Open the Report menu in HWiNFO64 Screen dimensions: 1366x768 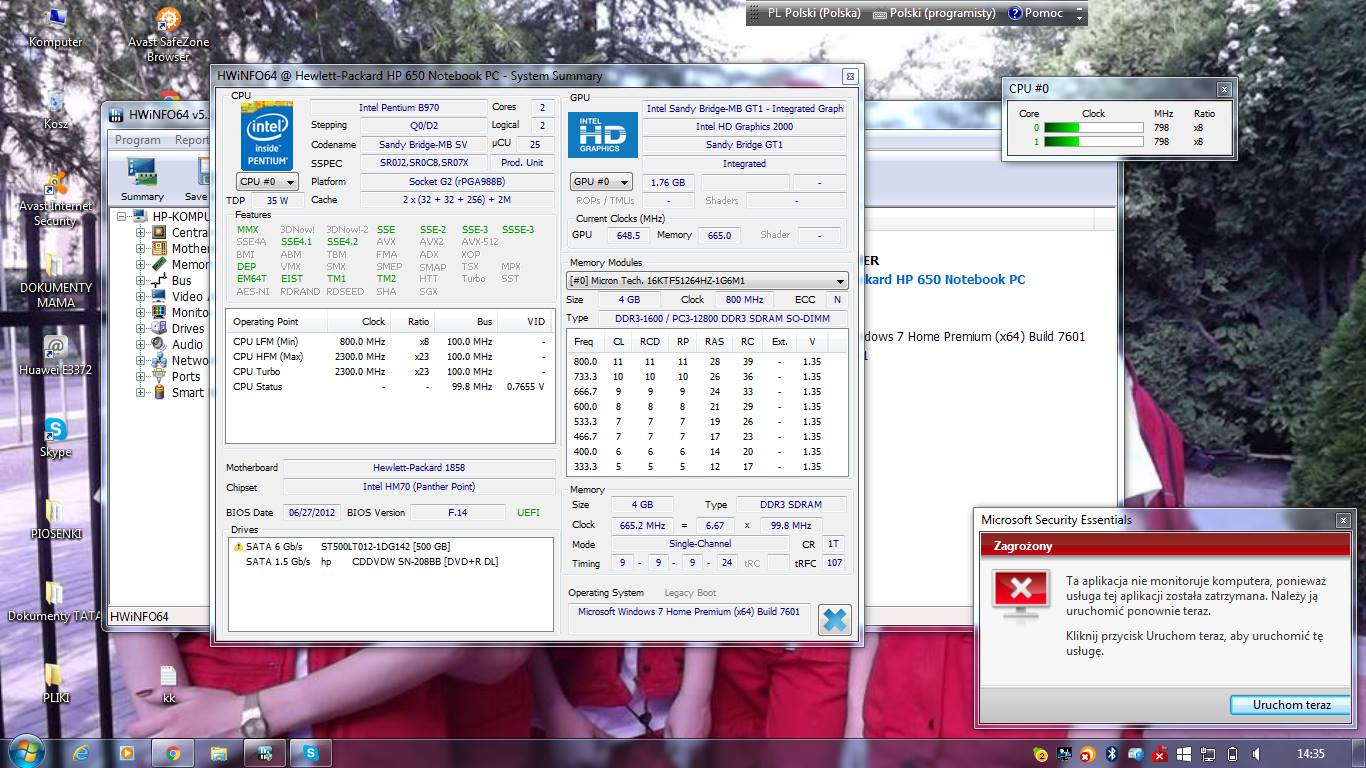pos(191,140)
